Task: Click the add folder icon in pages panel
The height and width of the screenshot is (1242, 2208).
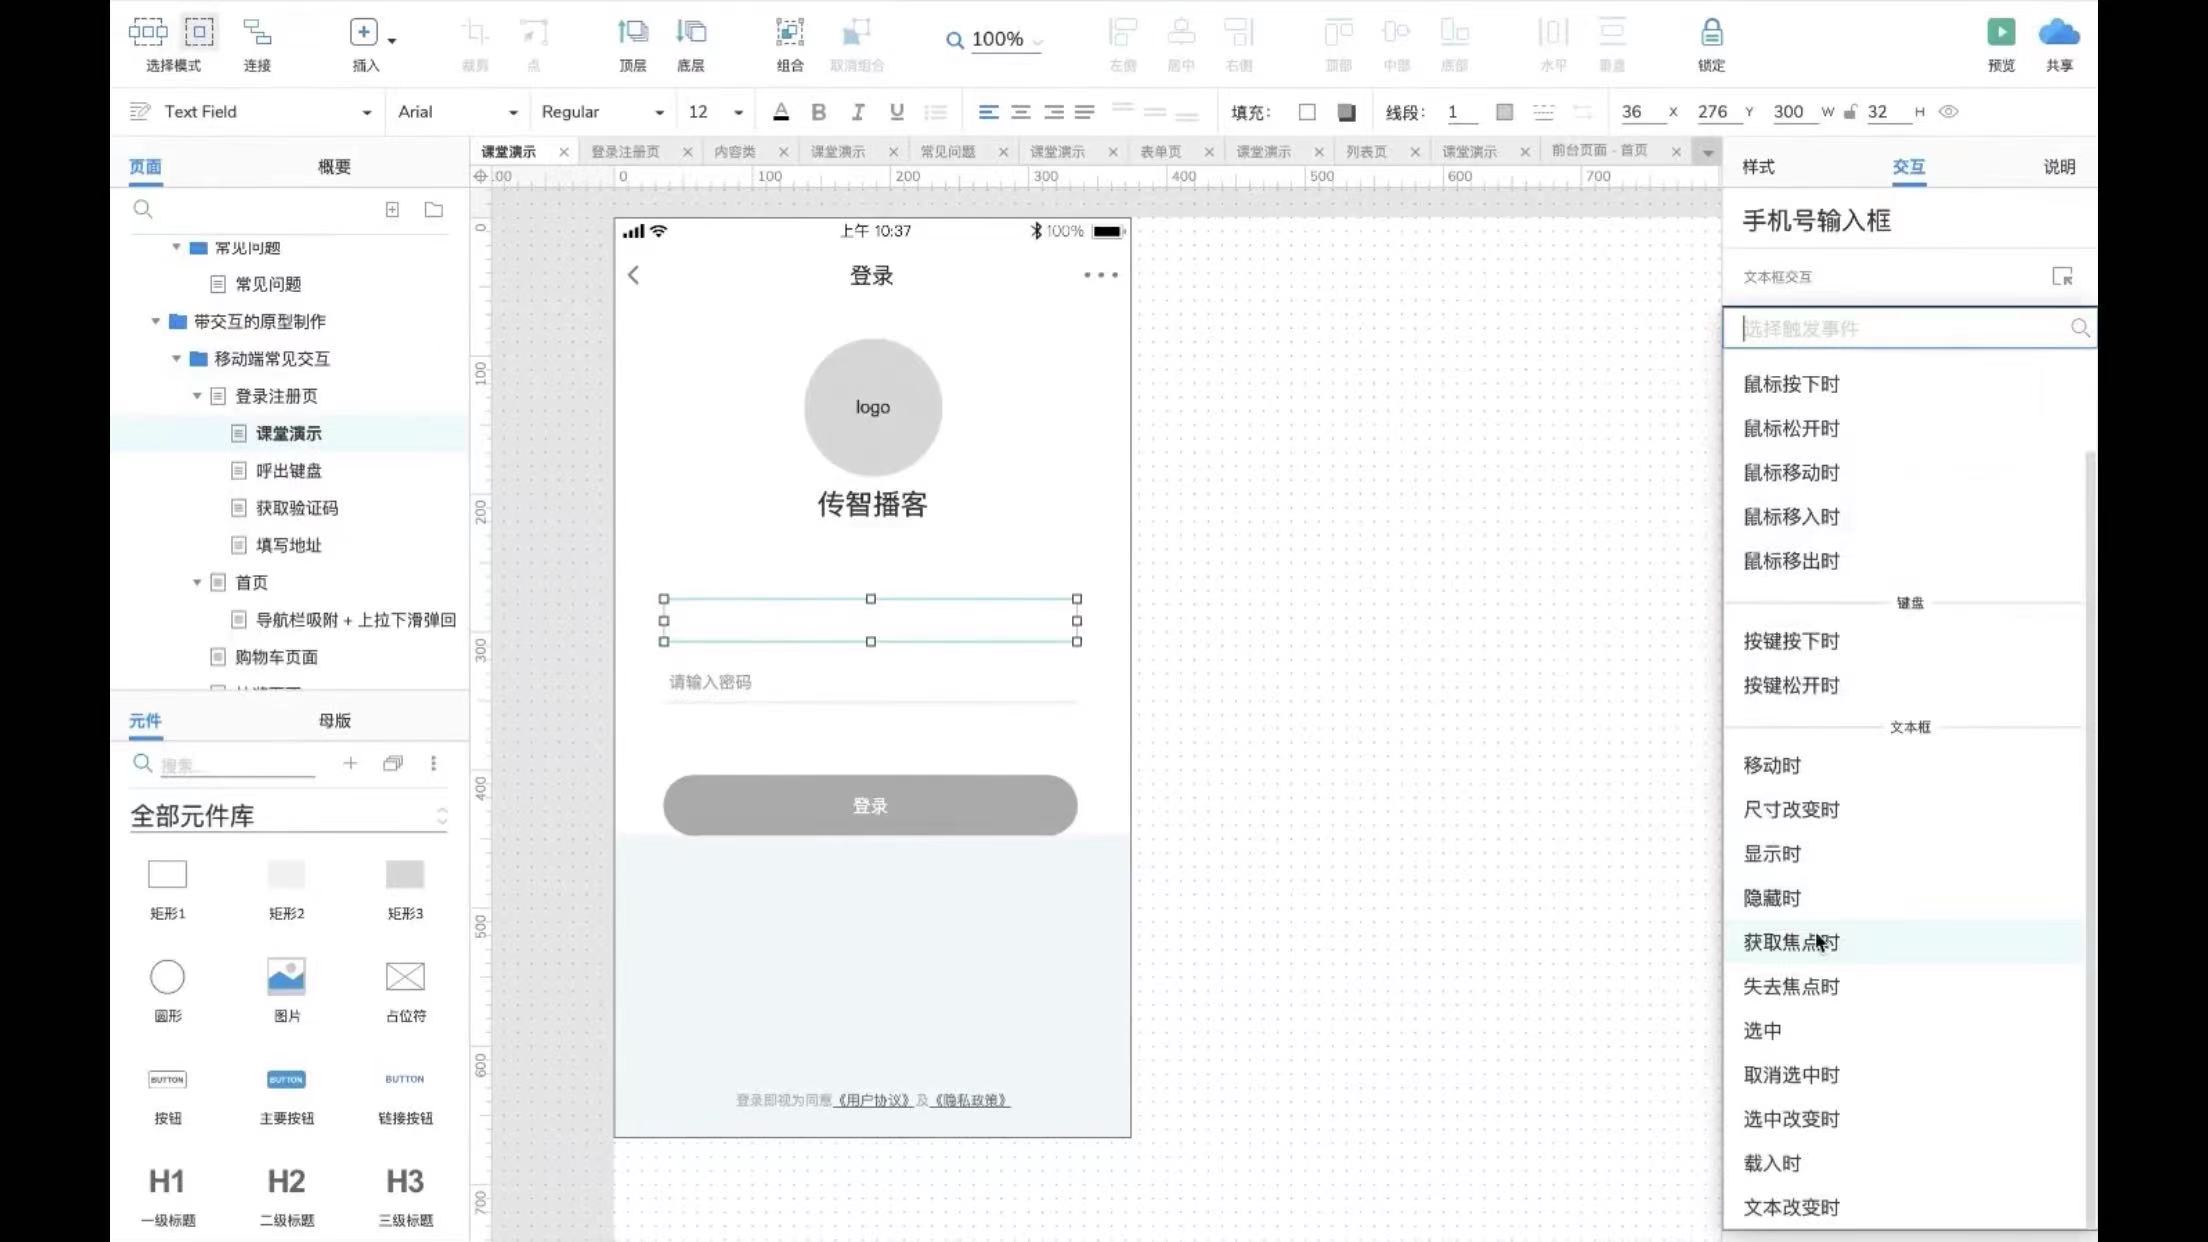Action: click(433, 210)
